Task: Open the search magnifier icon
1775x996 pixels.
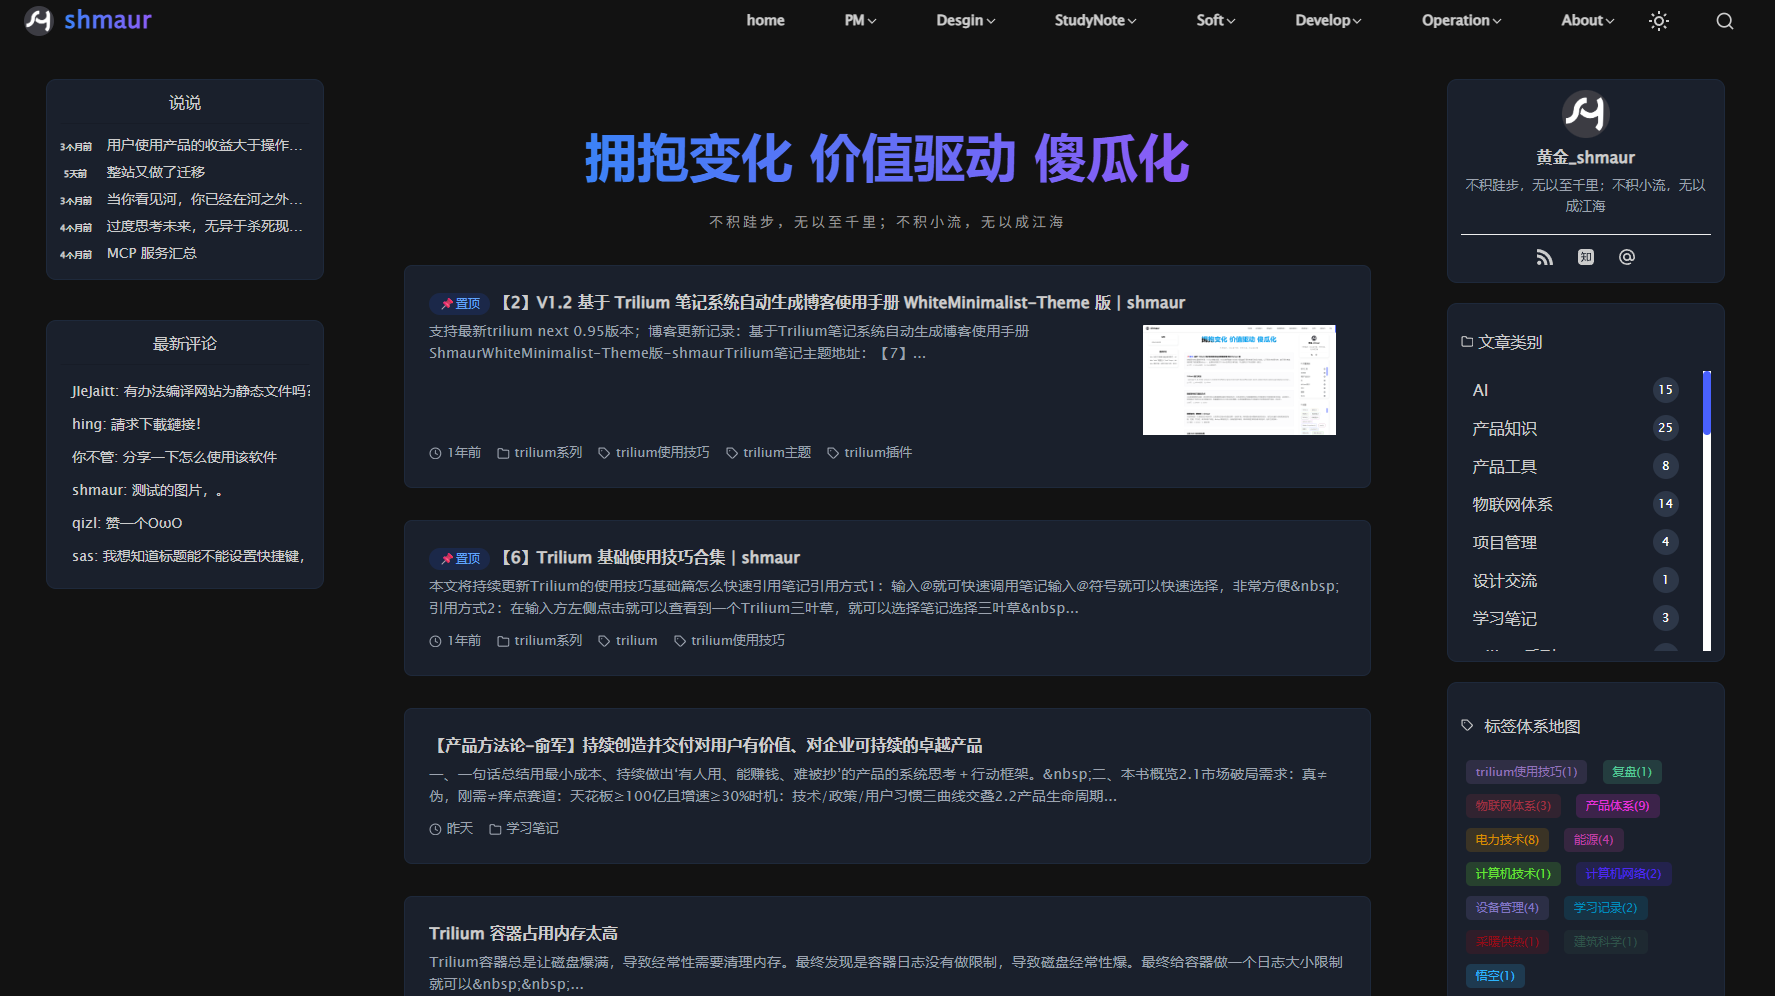Action: point(1724,21)
